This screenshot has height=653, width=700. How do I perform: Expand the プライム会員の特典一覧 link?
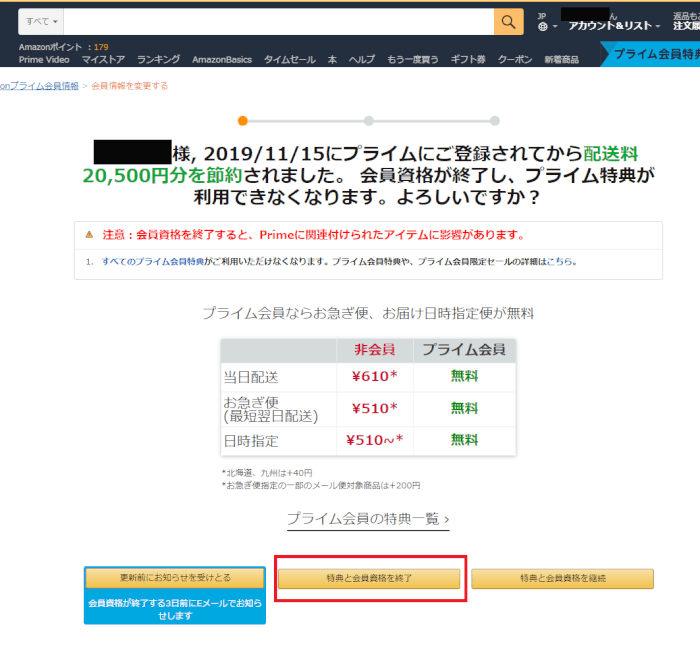pyautogui.click(x=368, y=519)
